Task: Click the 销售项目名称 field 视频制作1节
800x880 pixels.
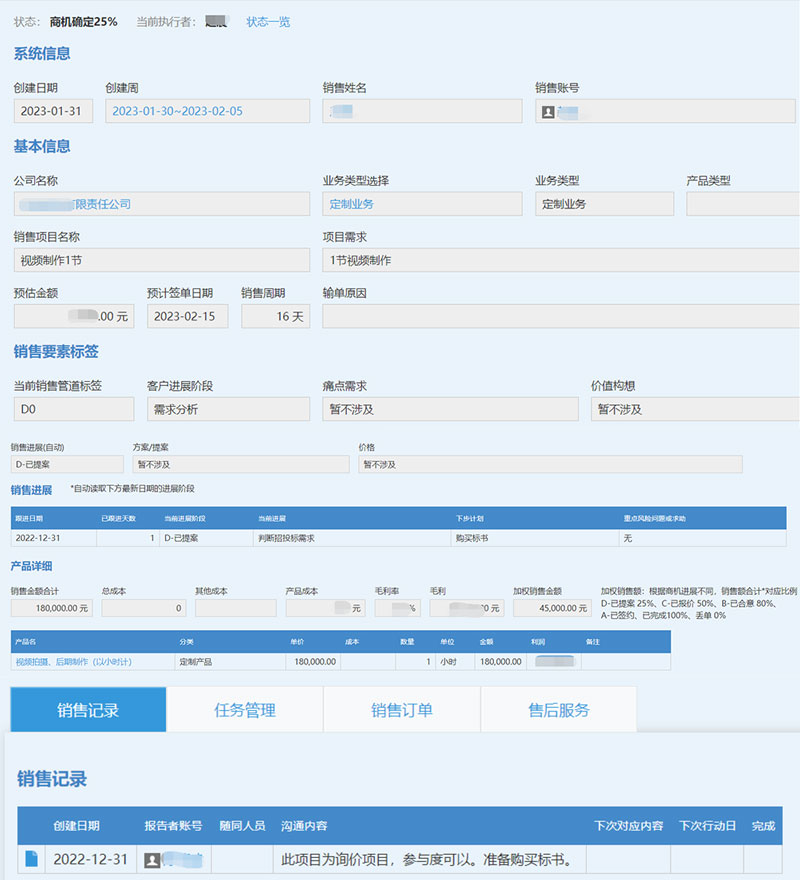Action: tap(161, 260)
